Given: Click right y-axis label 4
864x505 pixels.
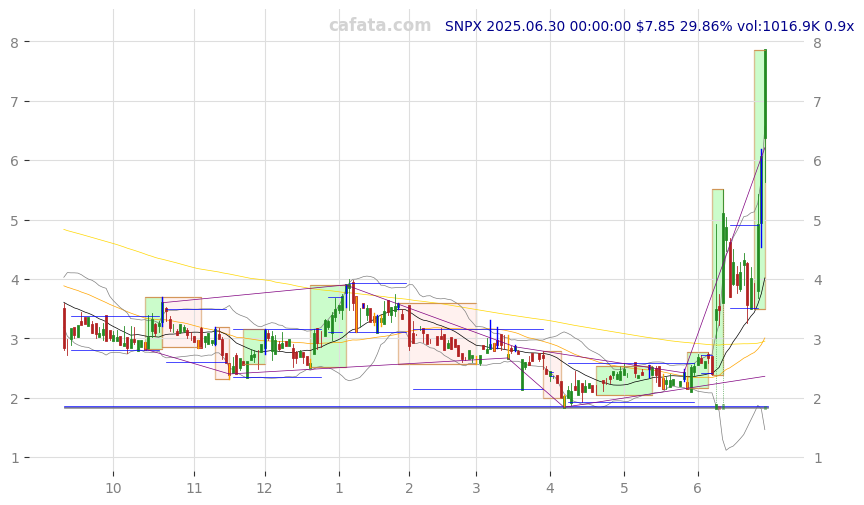Looking at the screenshot, I should [x=817, y=280].
